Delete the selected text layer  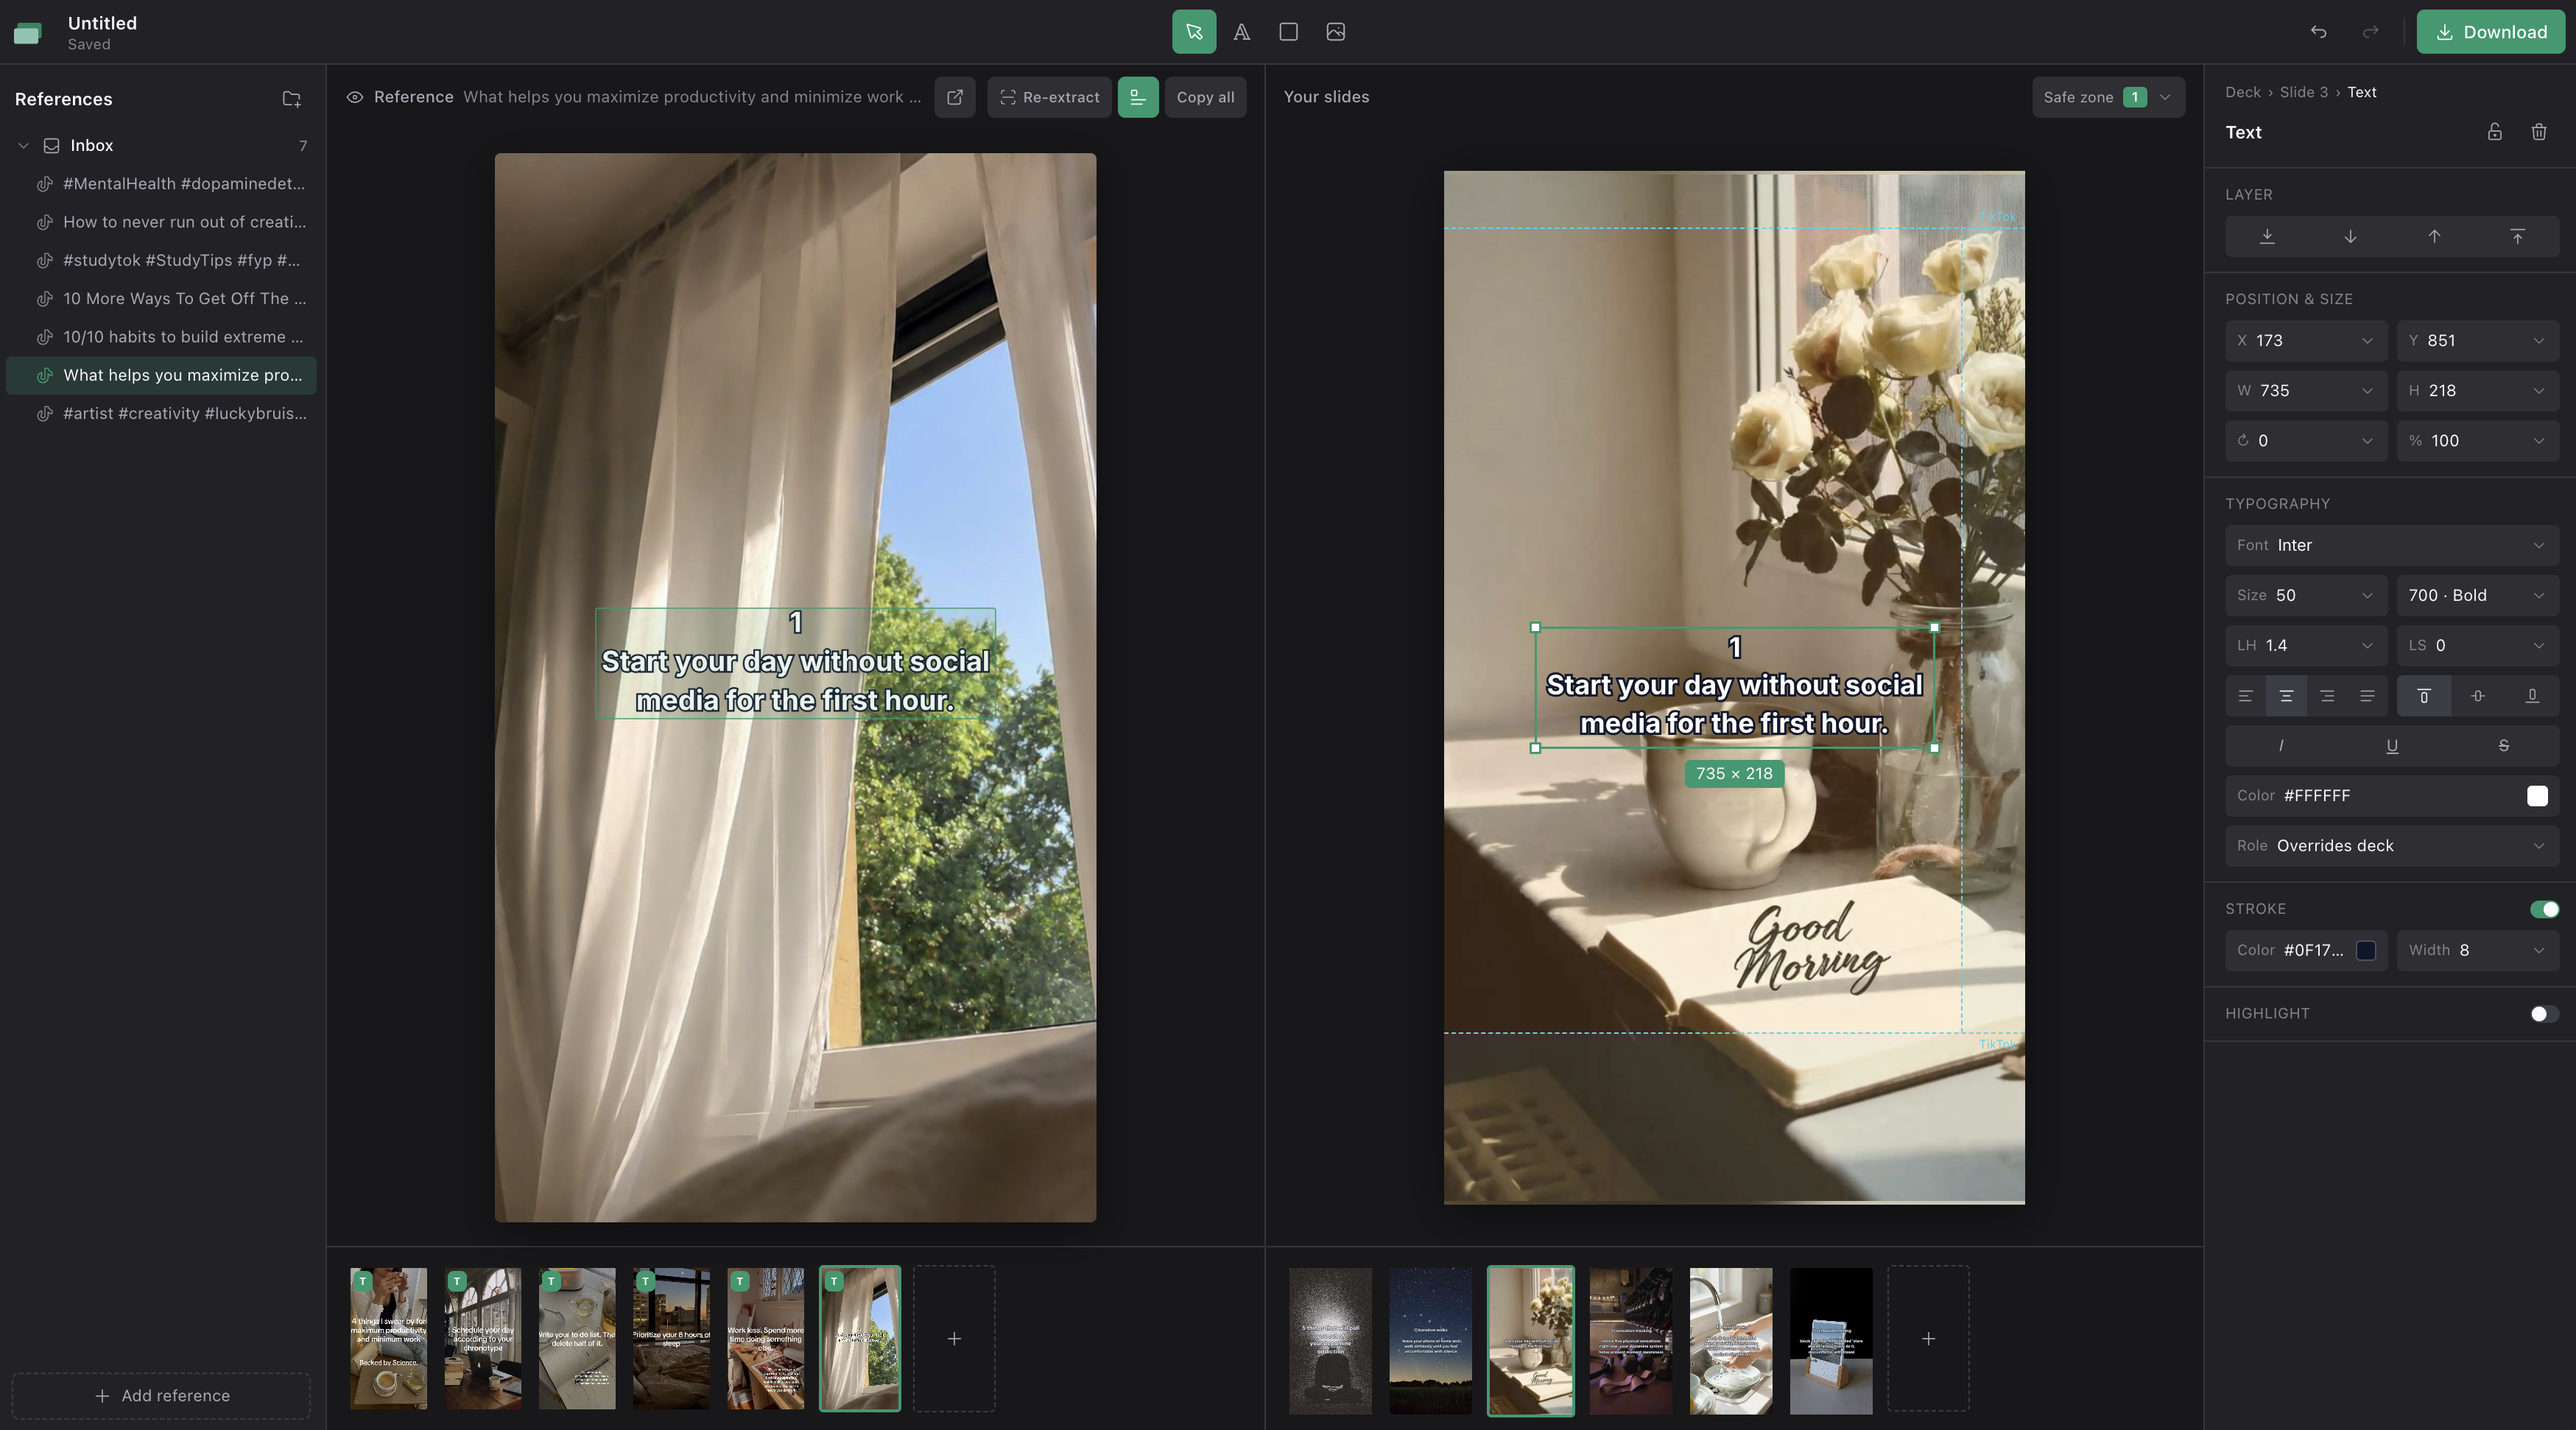point(2538,132)
